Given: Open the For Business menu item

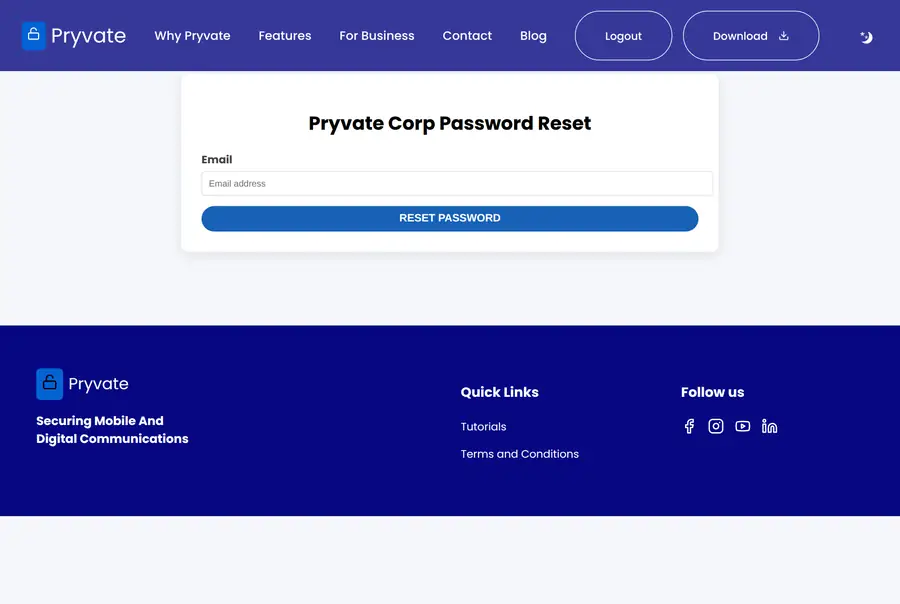Looking at the screenshot, I should point(377,36).
